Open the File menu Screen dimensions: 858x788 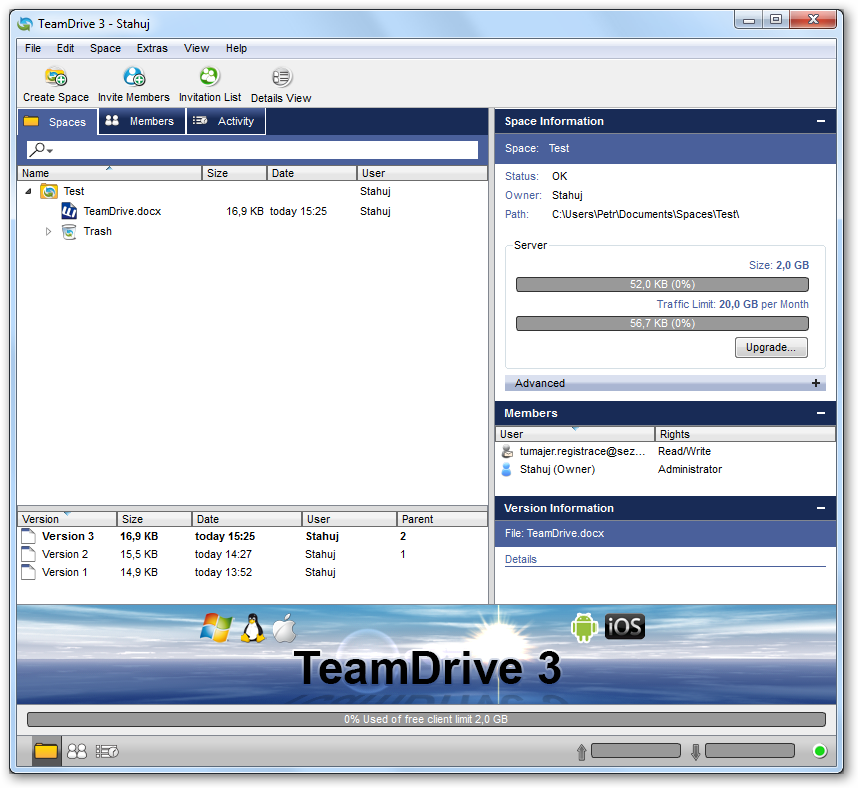coord(33,48)
